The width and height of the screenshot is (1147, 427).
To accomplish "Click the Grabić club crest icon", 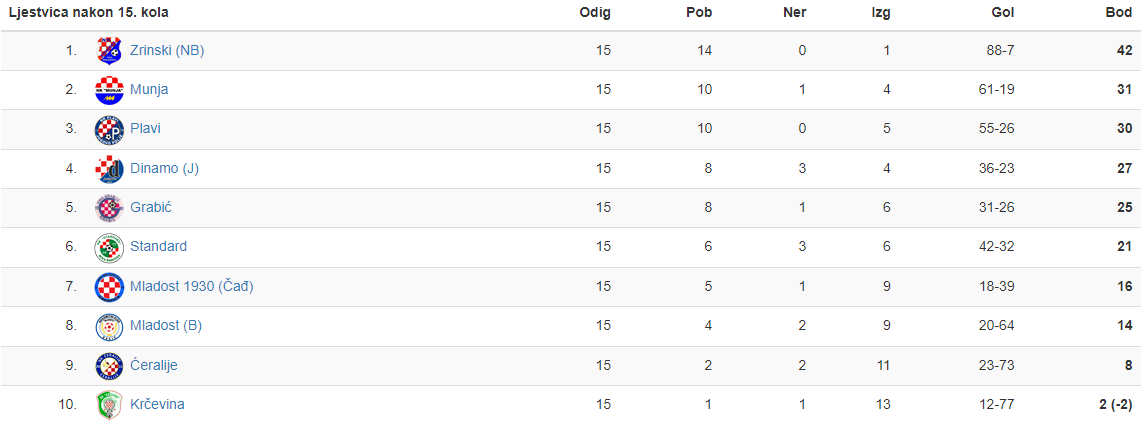I will tap(109, 208).
